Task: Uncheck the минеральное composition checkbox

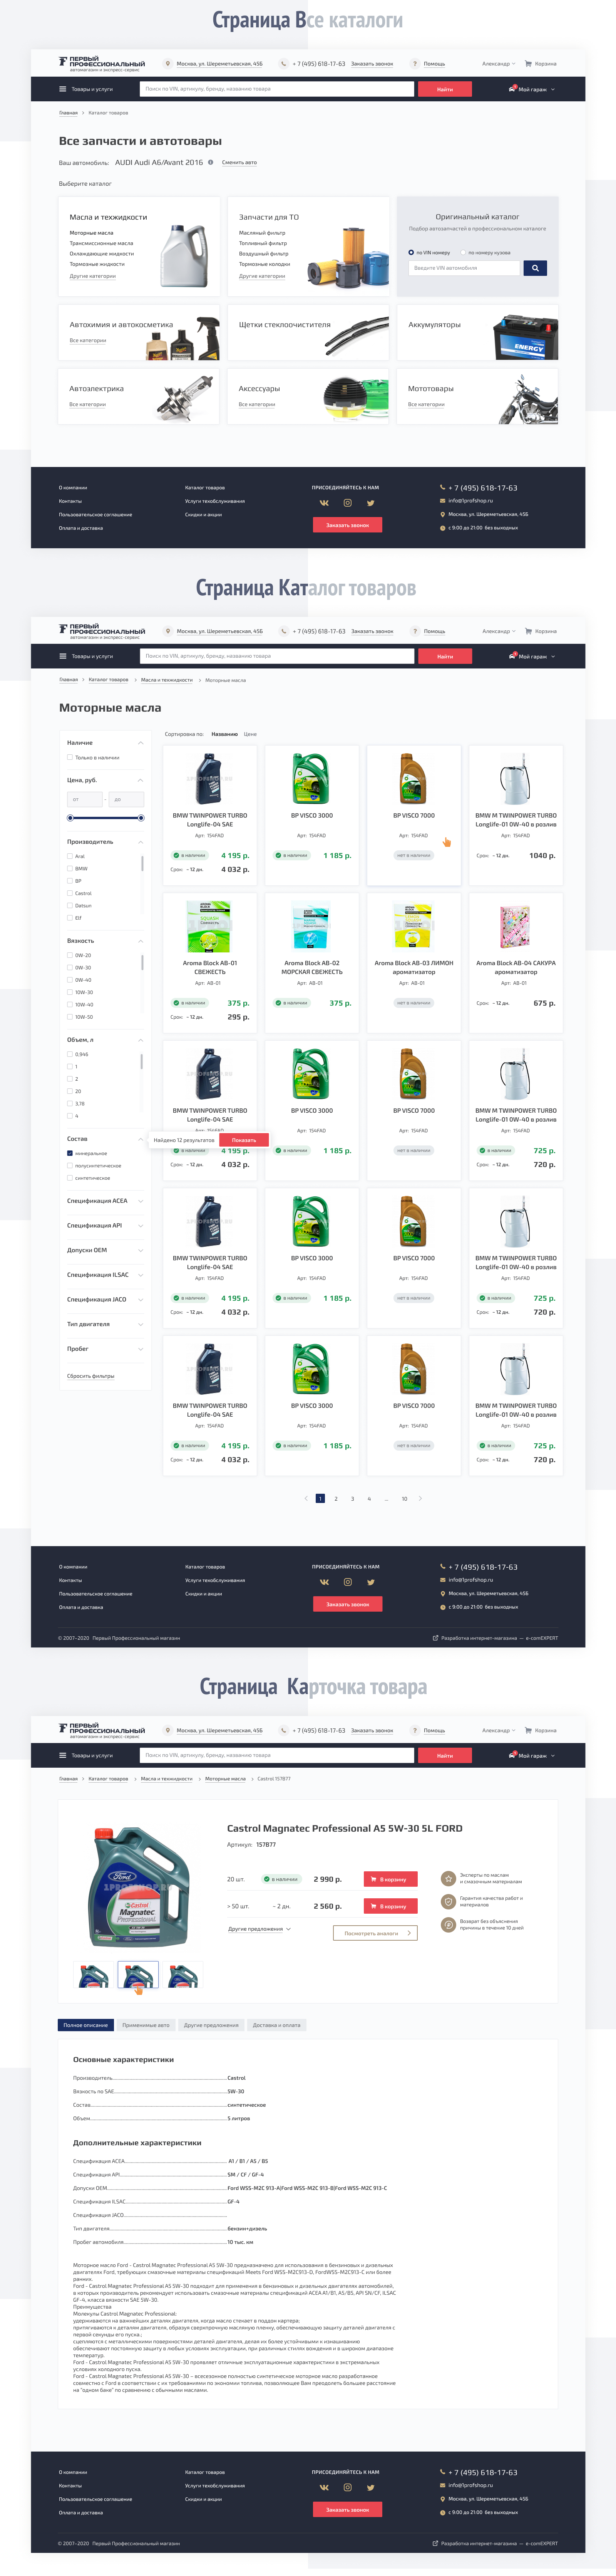Action: click(70, 1153)
